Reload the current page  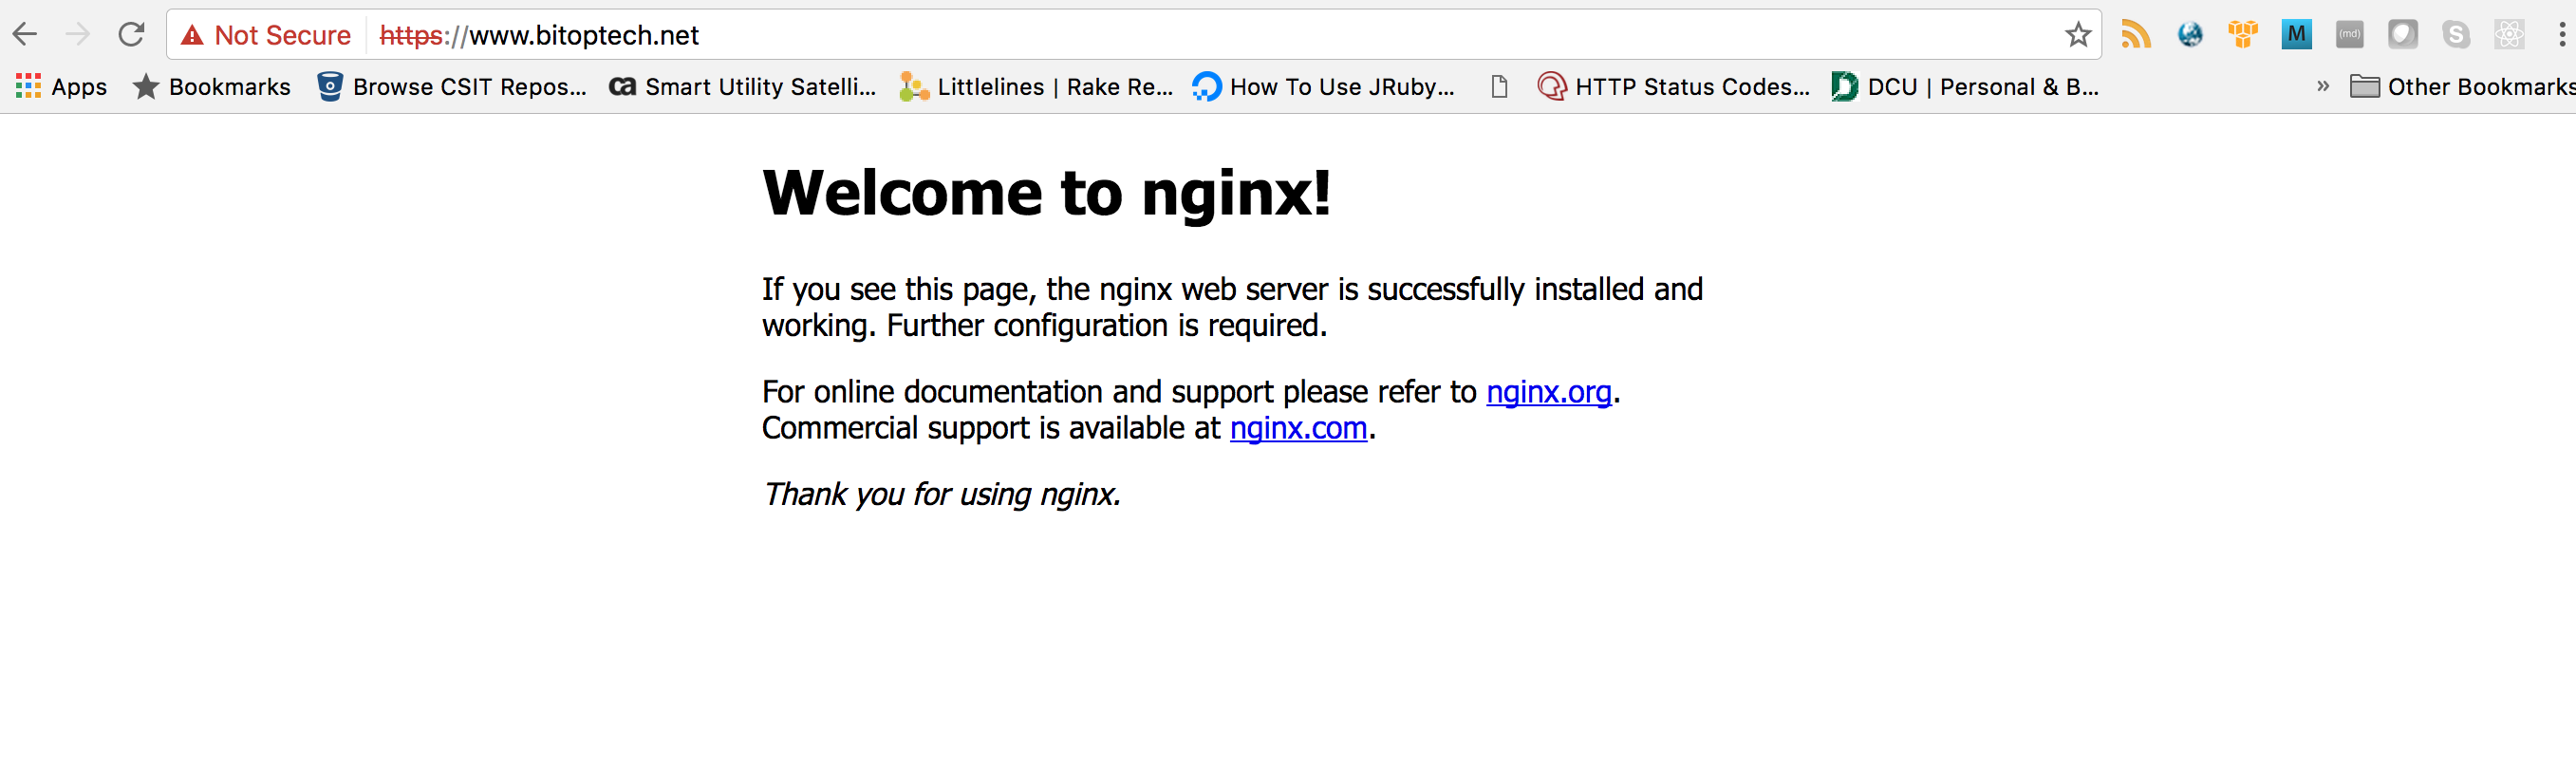(x=131, y=35)
